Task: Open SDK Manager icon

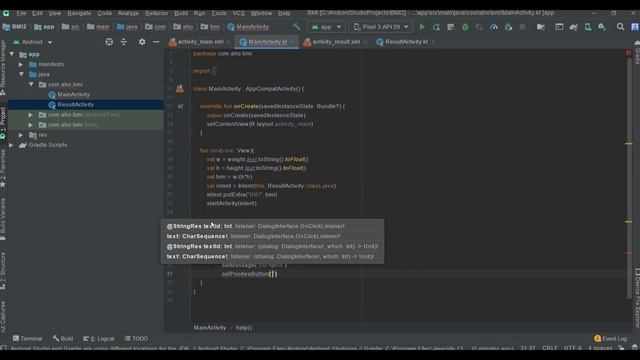Action: 602,27
